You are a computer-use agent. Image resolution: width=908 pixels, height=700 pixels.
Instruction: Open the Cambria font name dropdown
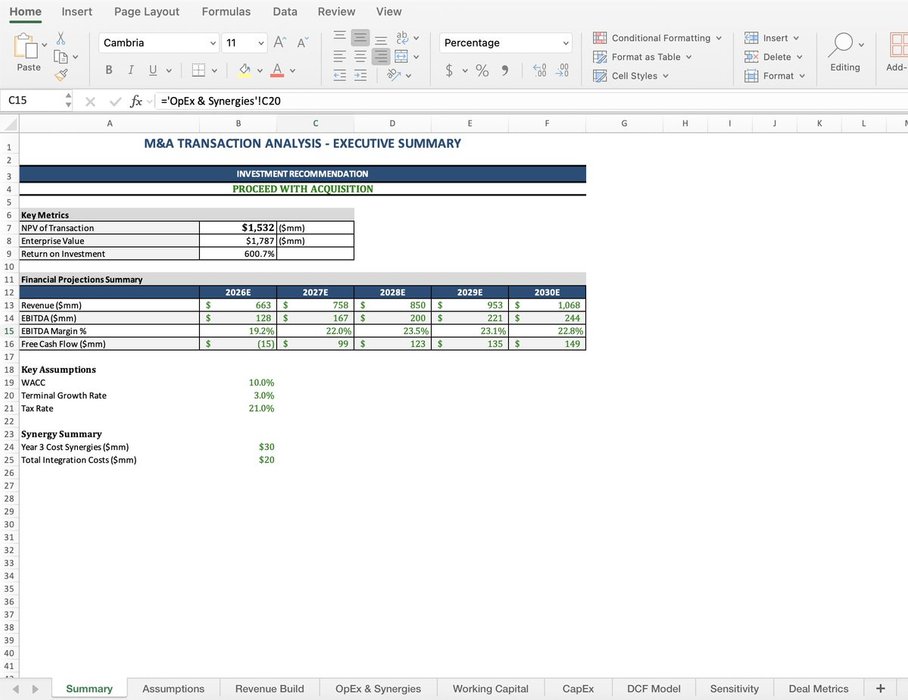tap(213, 43)
